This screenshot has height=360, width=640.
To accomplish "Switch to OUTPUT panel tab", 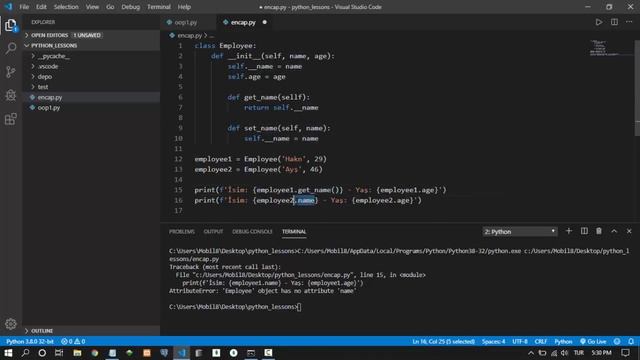I will click(x=213, y=231).
